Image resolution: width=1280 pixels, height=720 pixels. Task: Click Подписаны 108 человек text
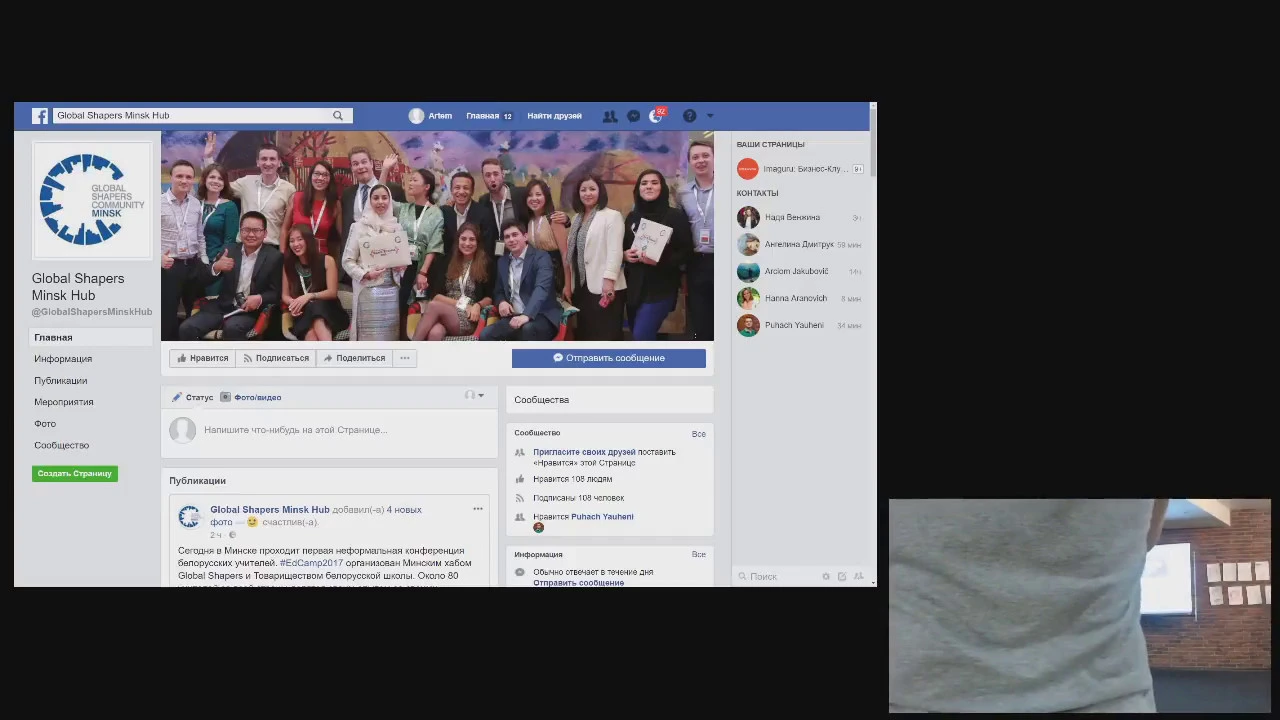point(578,498)
